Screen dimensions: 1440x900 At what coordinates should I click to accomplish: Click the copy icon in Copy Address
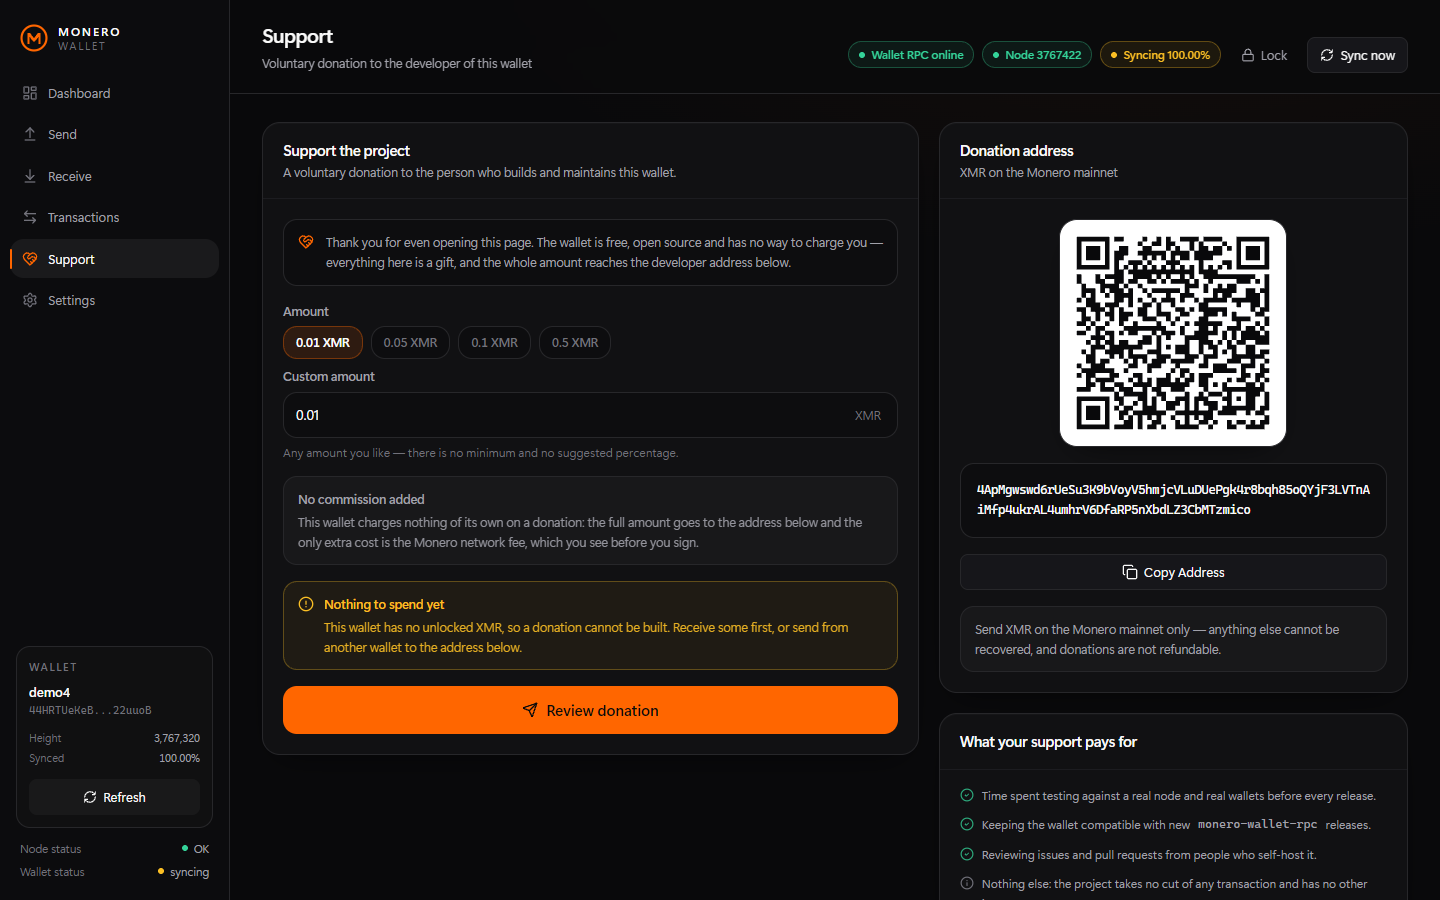(1130, 572)
